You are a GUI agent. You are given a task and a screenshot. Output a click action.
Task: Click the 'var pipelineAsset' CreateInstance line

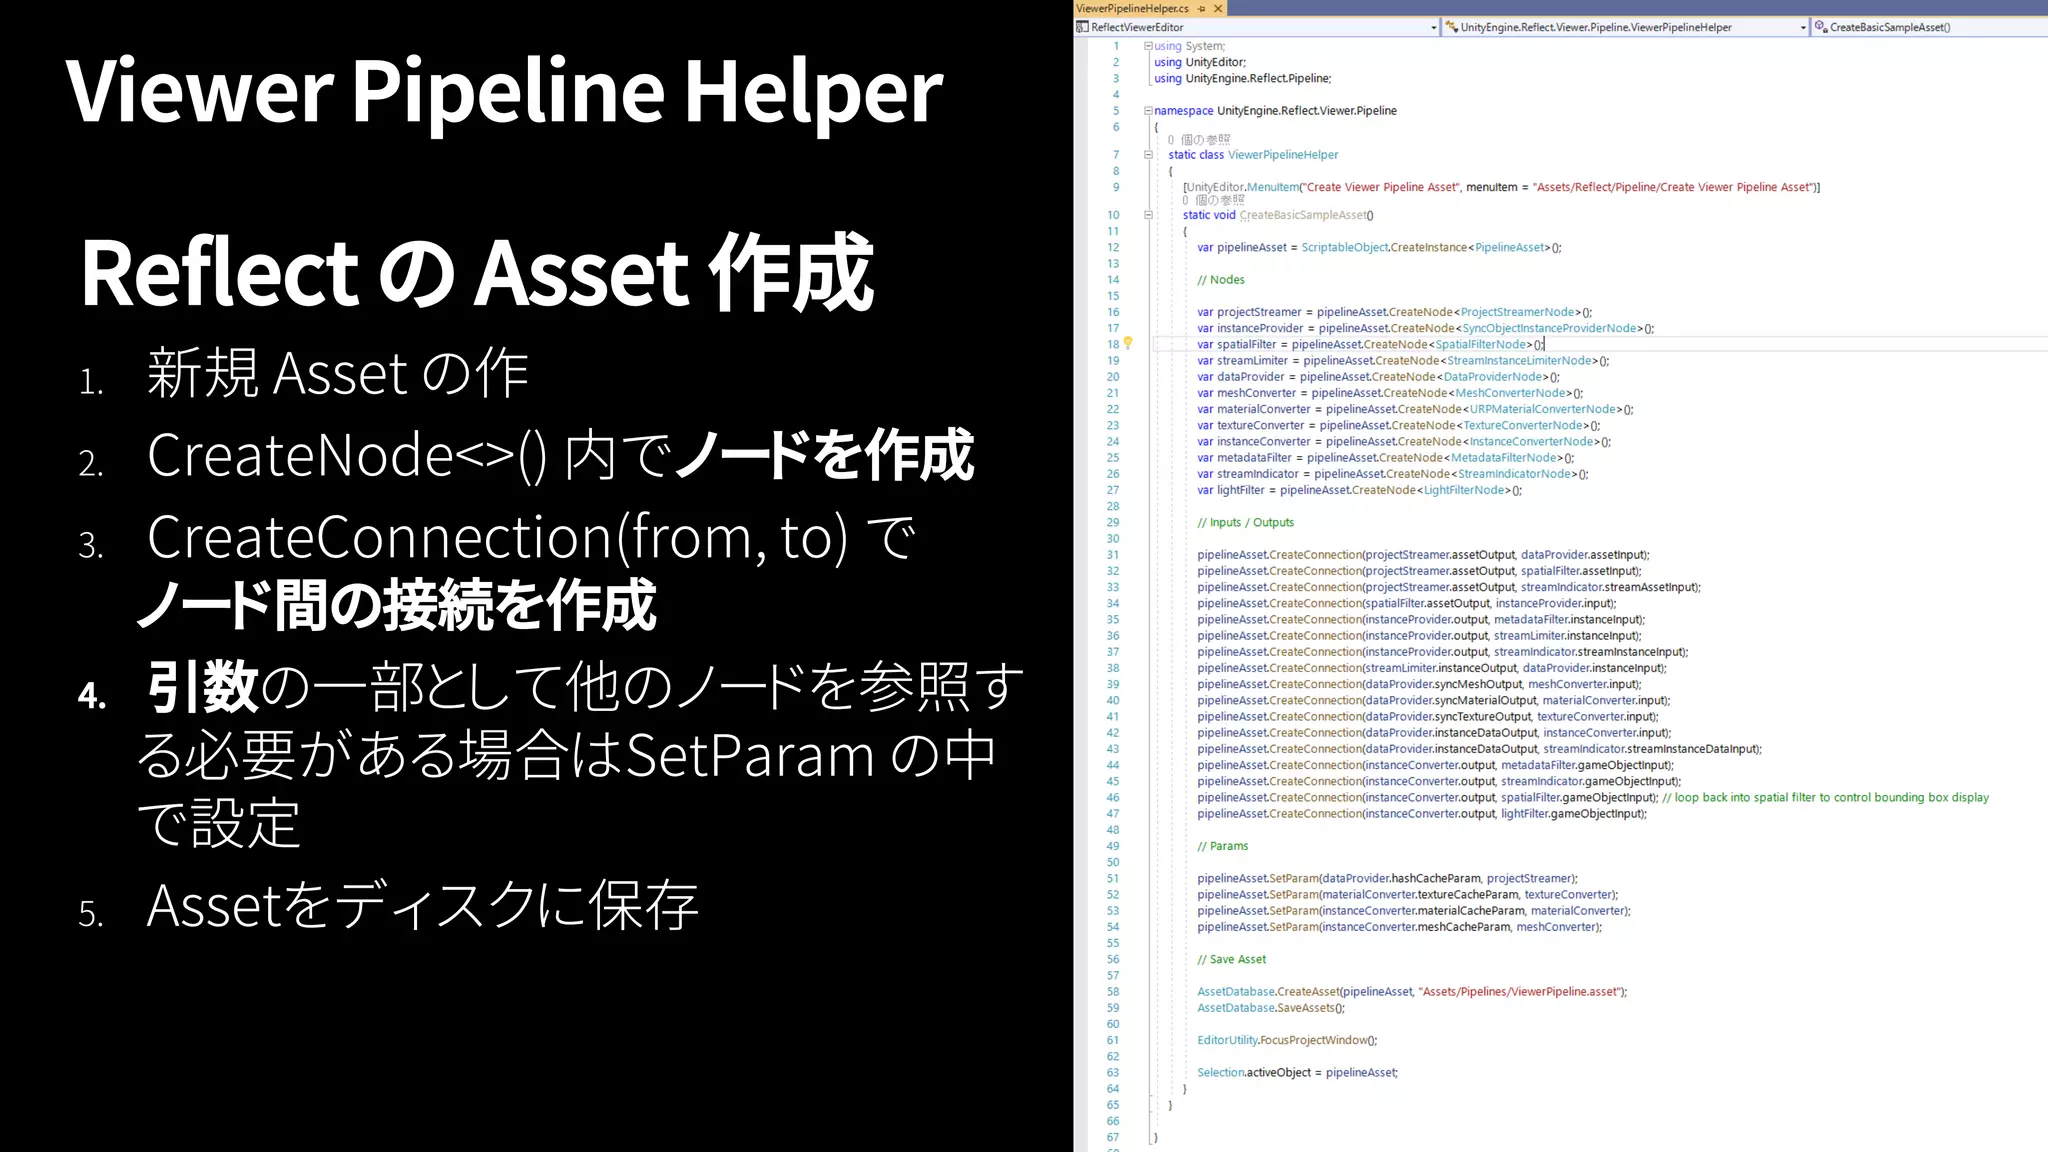1379,247
